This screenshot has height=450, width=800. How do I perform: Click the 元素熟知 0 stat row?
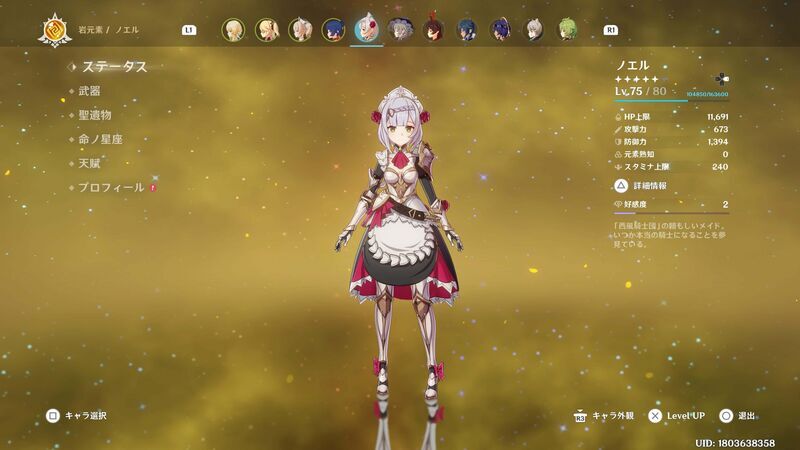tap(671, 154)
